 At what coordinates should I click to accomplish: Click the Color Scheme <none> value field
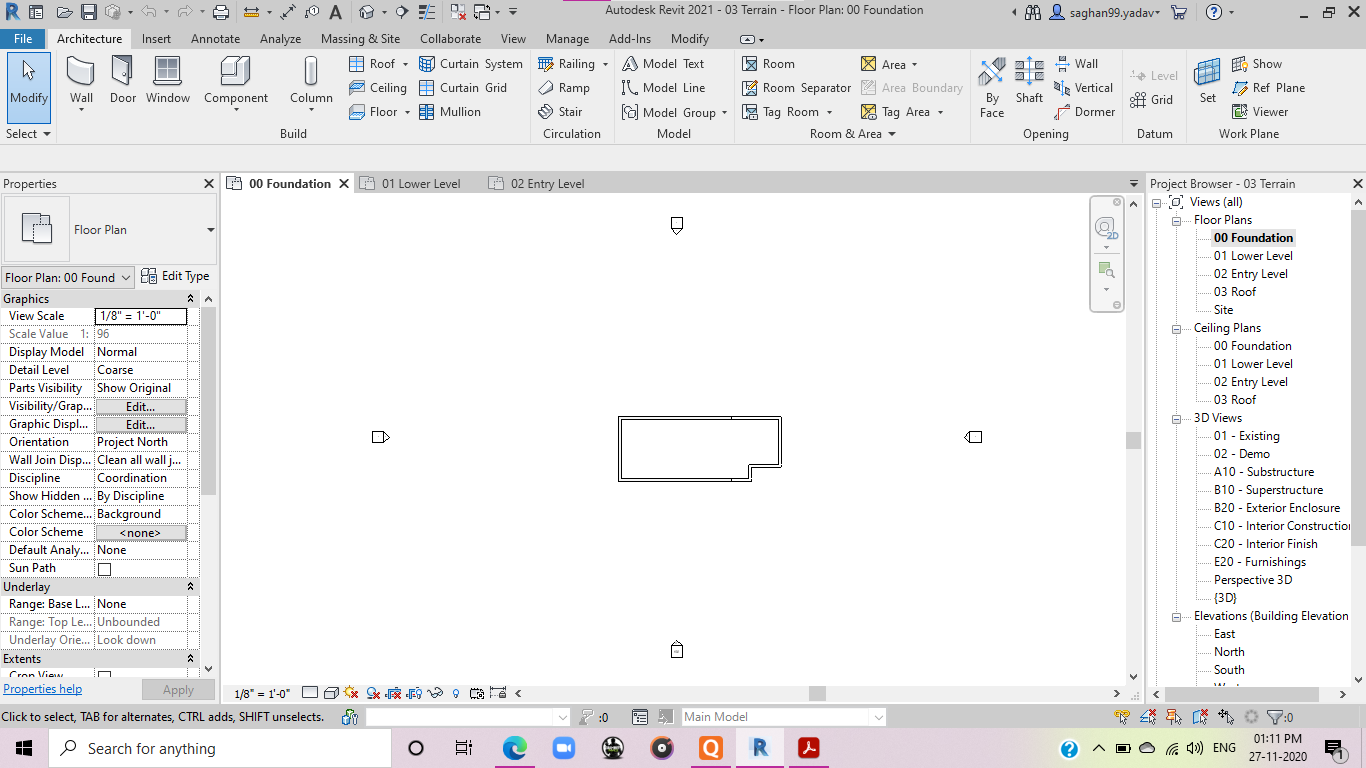coord(141,531)
